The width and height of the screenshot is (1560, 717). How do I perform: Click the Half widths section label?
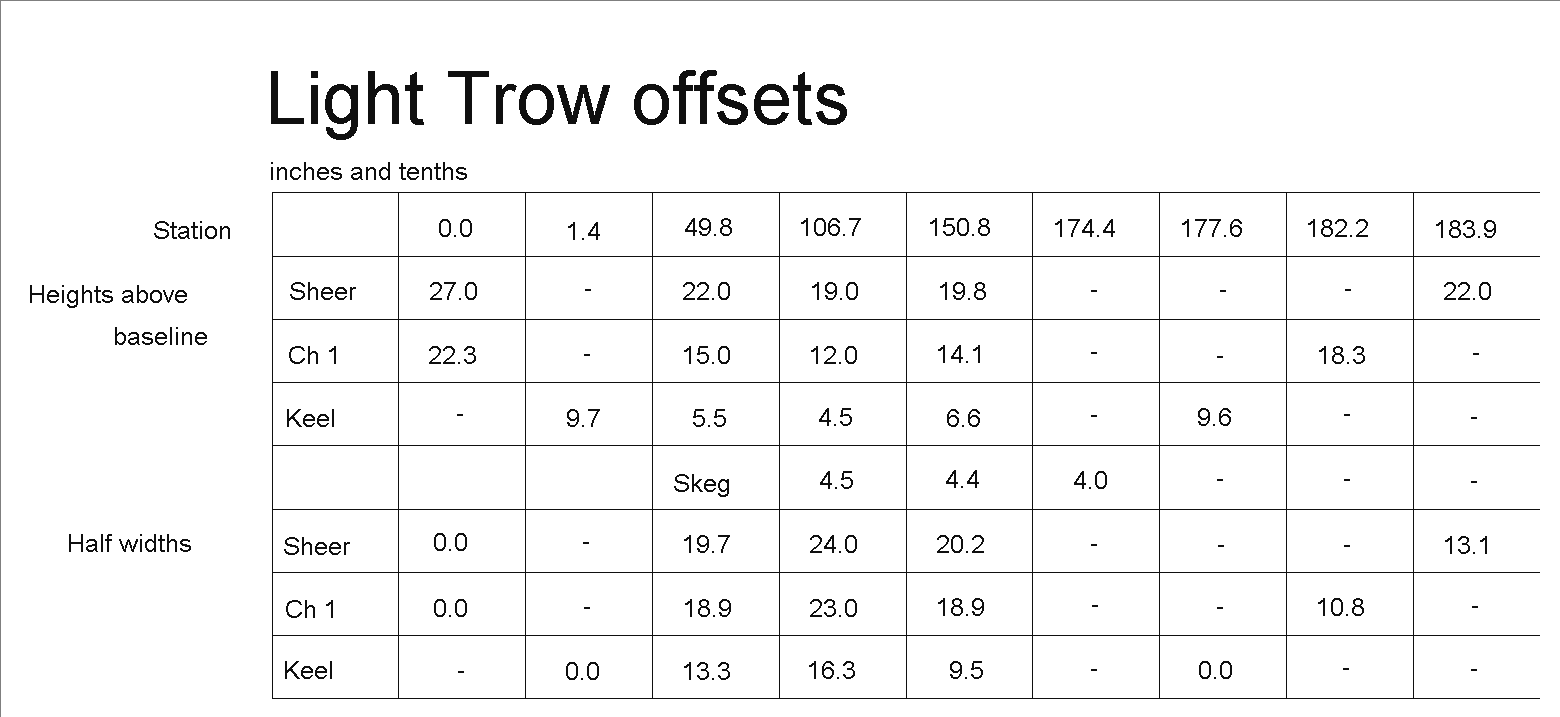pyautogui.click(x=129, y=543)
